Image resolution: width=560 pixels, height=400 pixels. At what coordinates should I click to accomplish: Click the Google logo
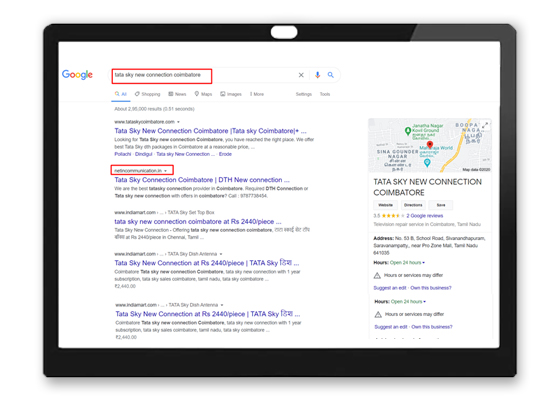77,74
